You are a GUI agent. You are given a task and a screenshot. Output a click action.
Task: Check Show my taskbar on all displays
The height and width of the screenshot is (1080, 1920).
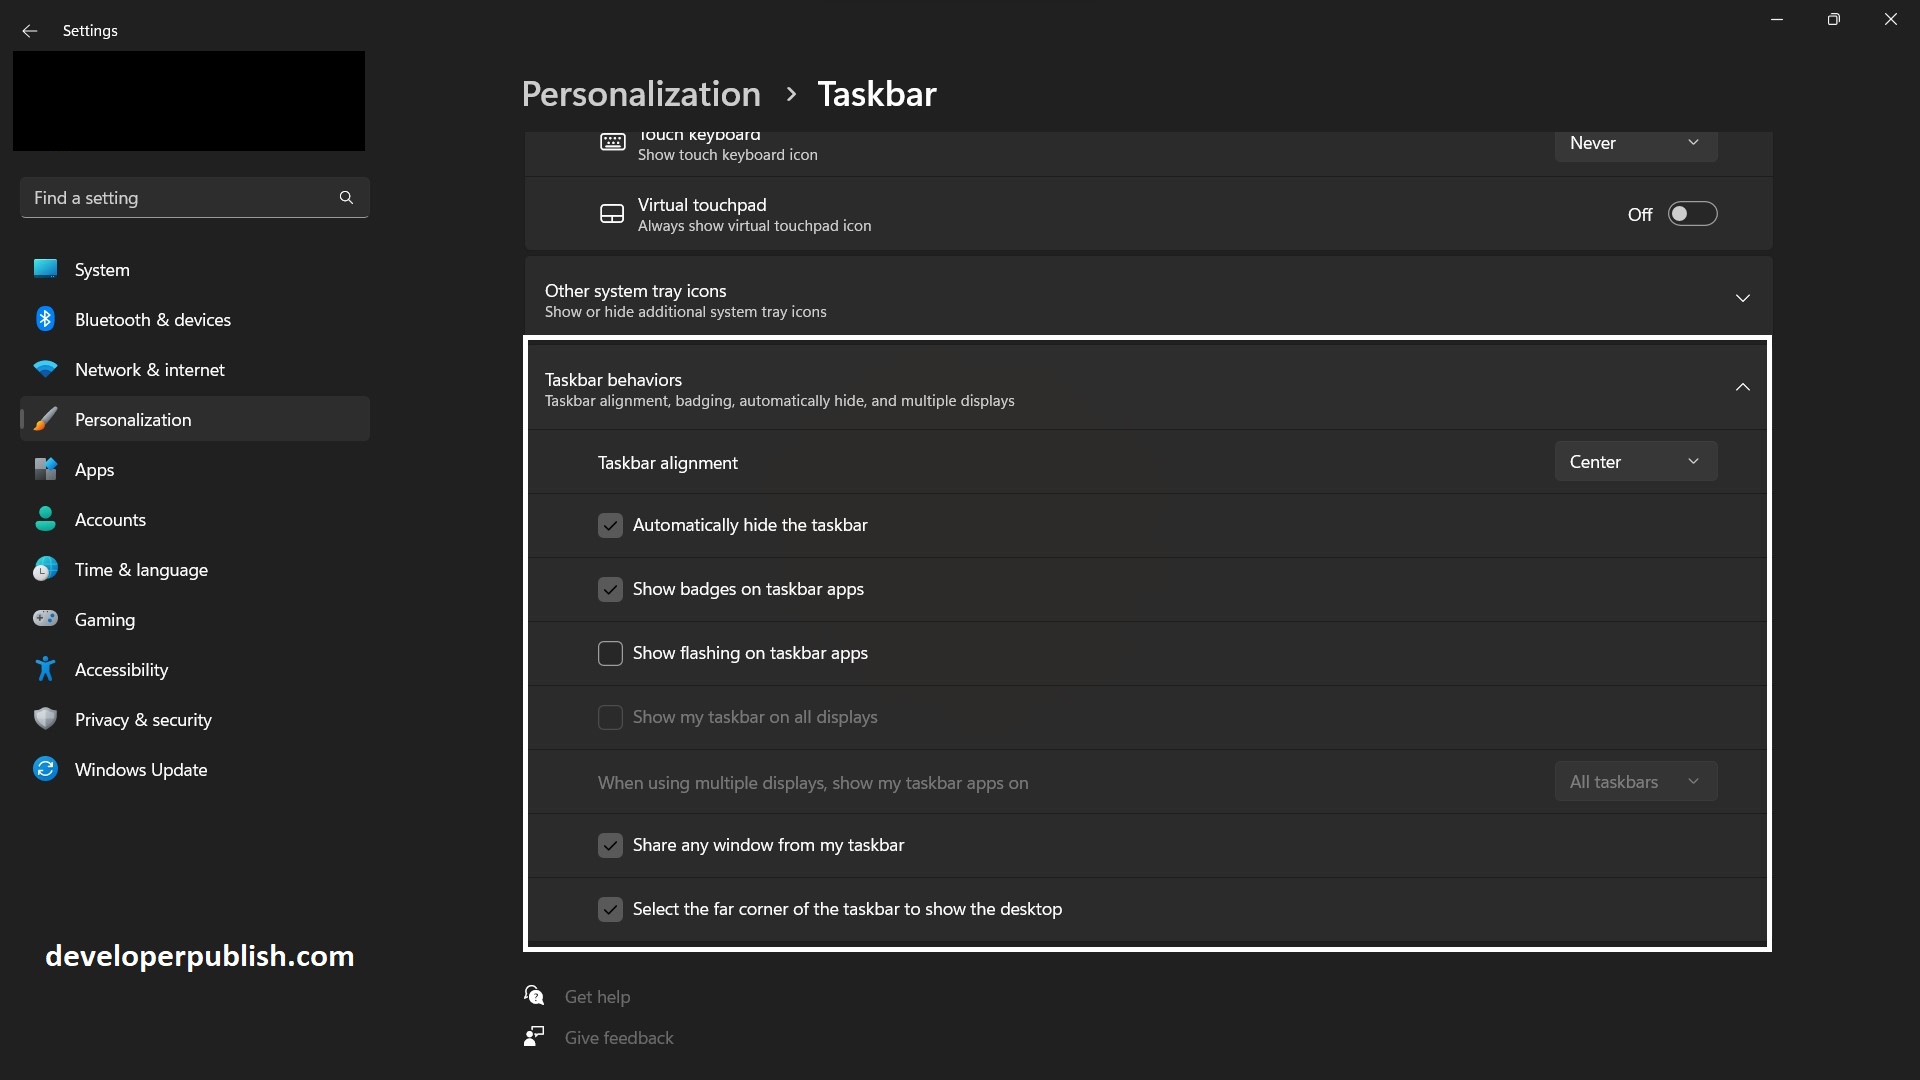(610, 717)
